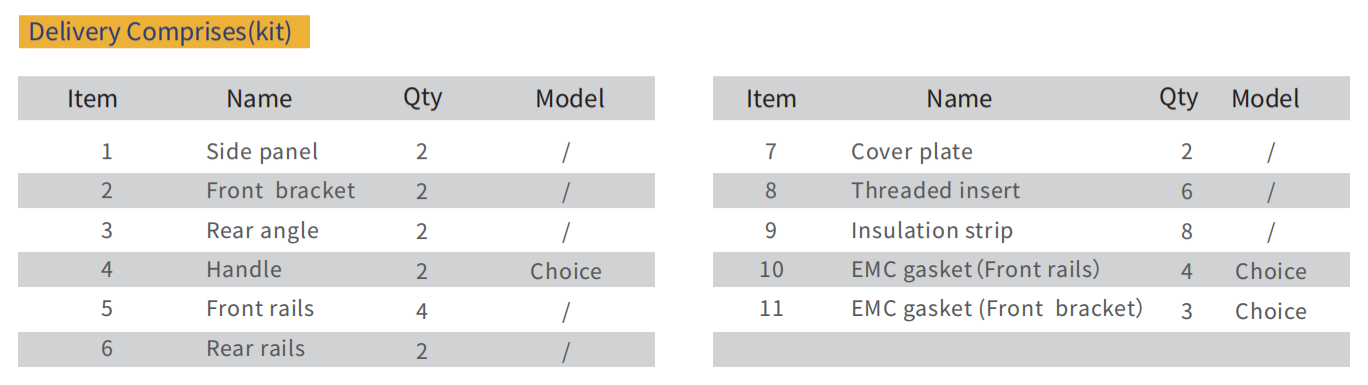Click the right table's Qty header
The image size is (1368, 385).
[x=1178, y=98]
